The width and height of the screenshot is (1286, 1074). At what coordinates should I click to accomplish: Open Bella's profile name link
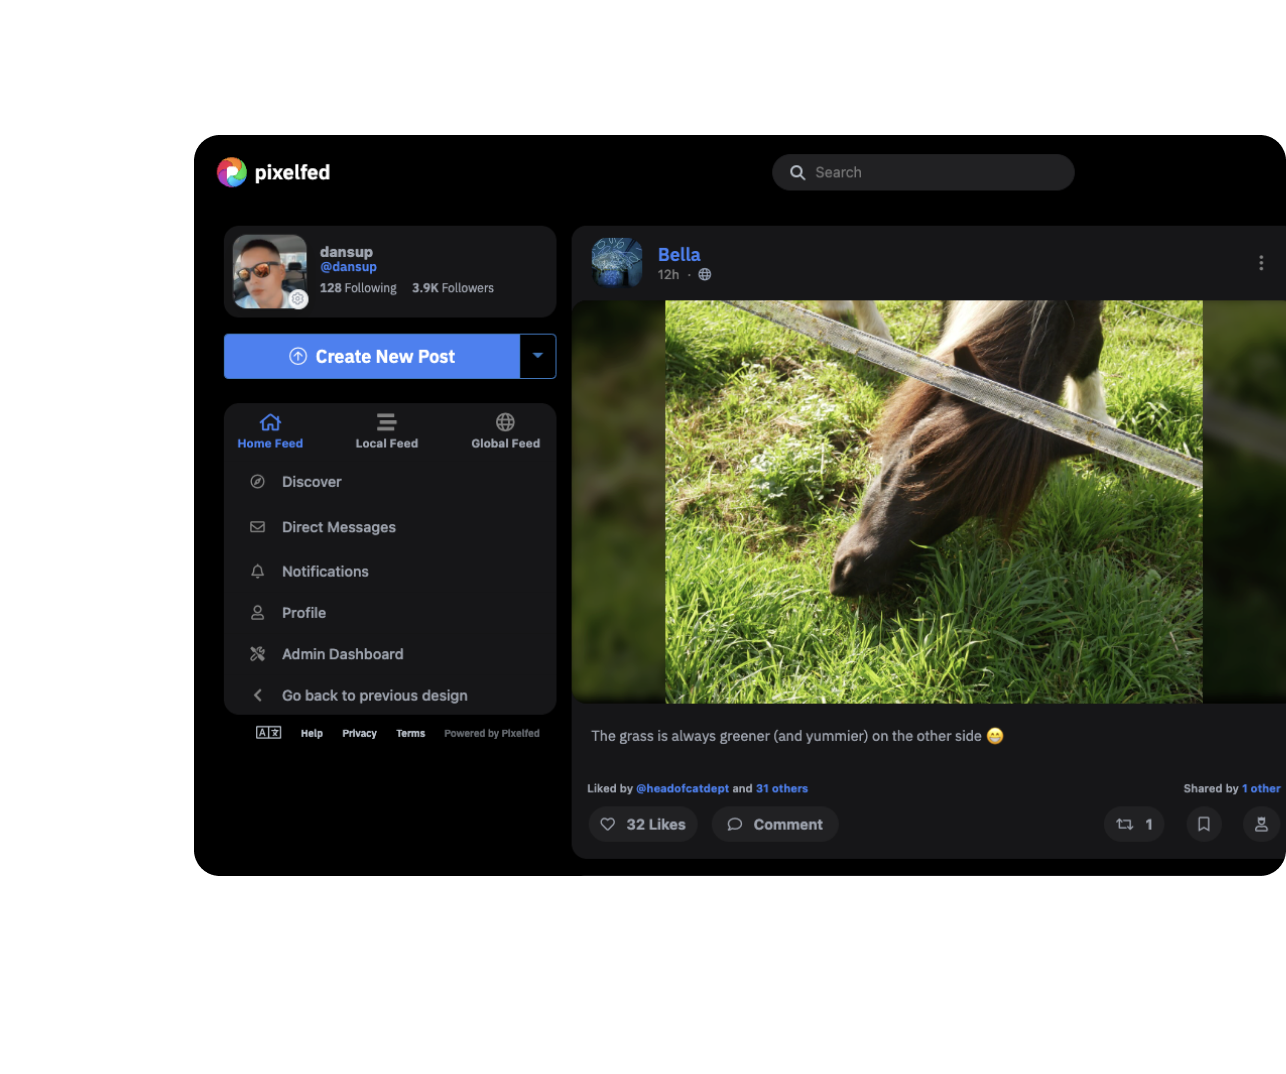pyautogui.click(x=679, y=254)
